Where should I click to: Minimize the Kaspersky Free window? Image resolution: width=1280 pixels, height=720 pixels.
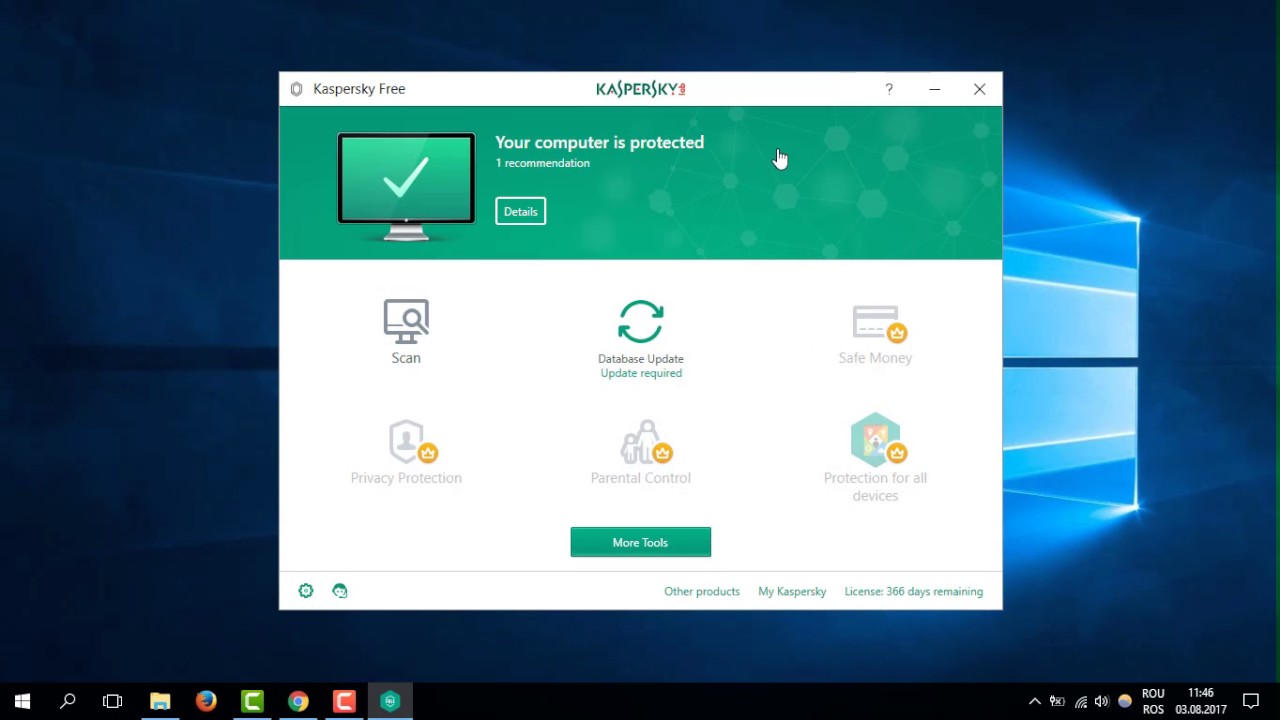[934, 89]
